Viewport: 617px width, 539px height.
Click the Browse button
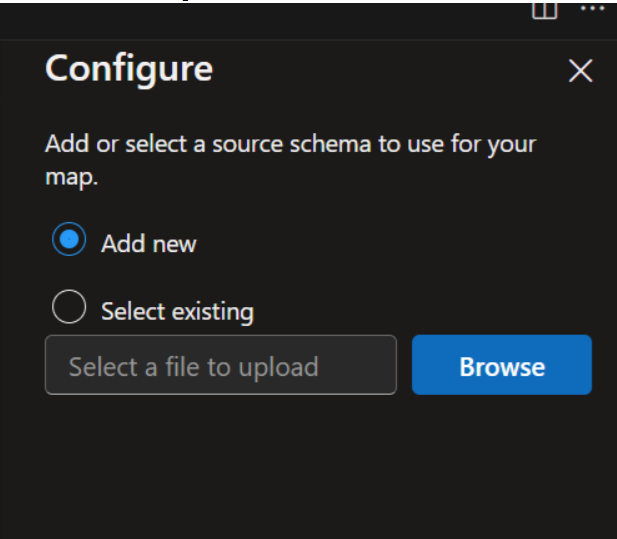point(502,365)
